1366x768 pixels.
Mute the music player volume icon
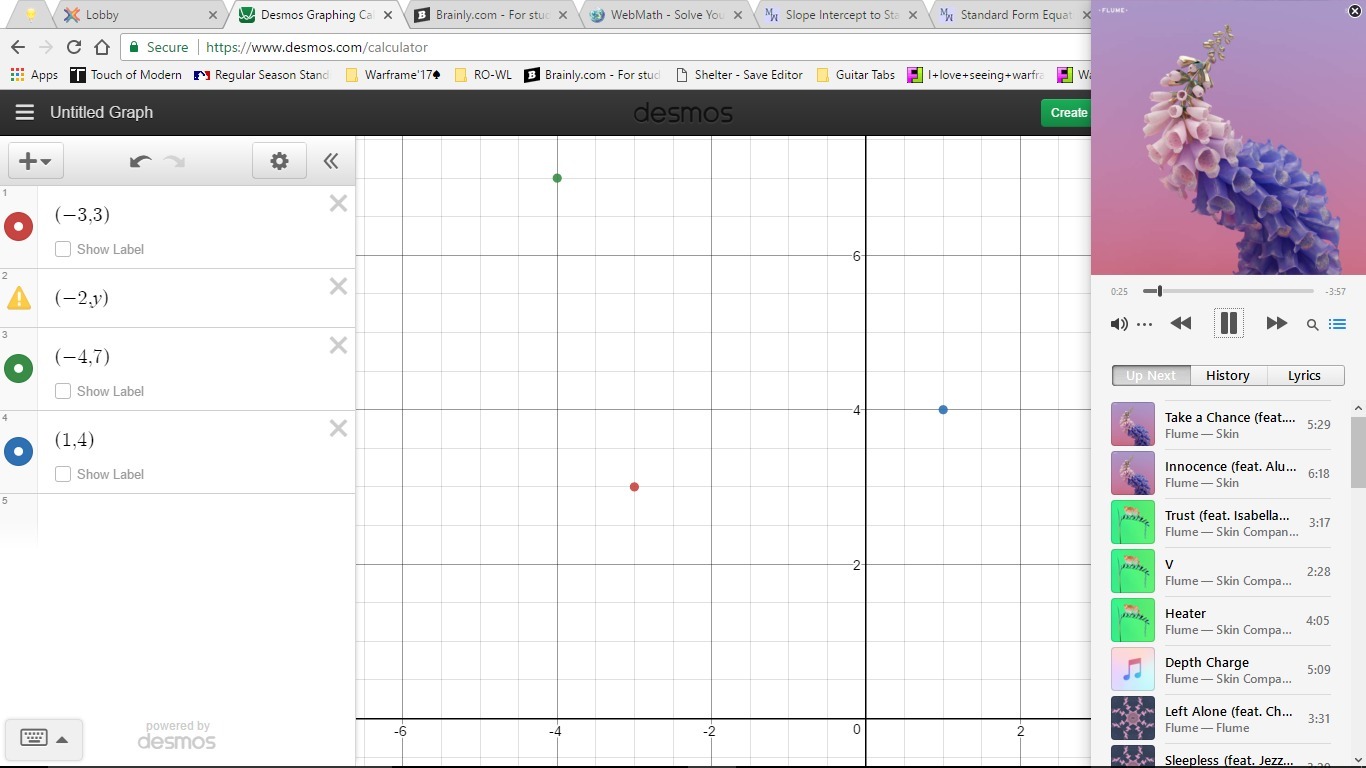(1119, 324)
